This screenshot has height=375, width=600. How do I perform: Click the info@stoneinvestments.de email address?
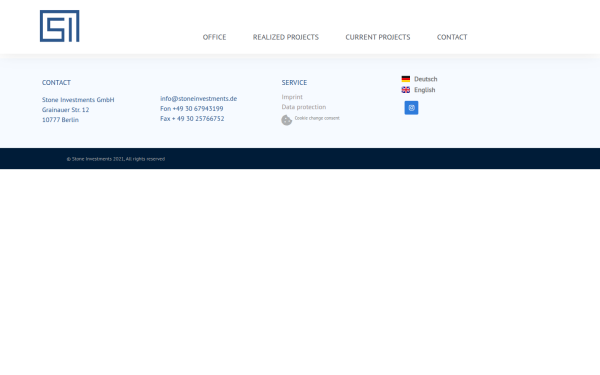(198, 98)
